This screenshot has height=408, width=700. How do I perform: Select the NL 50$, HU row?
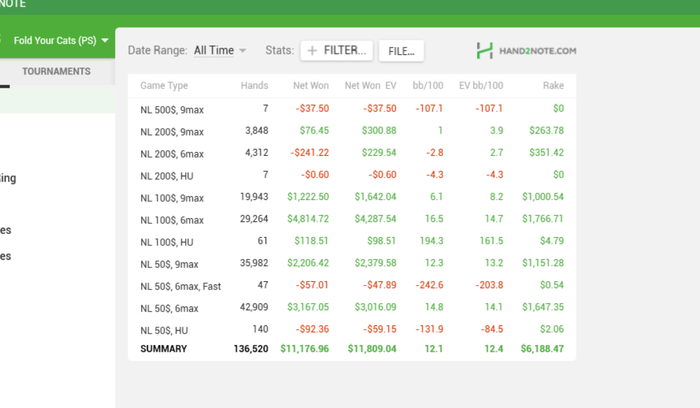pyautogui.click(x=352, y=330)
